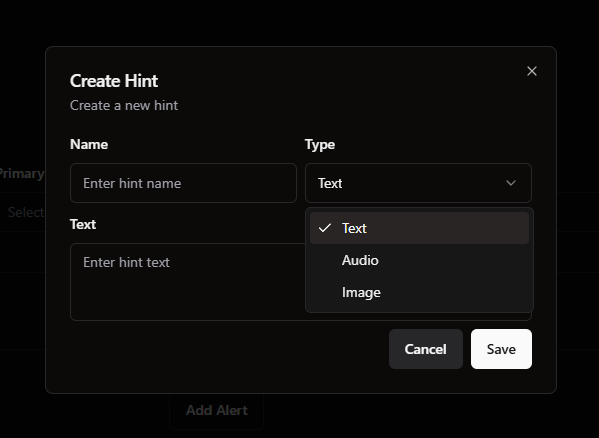Screen dimensions: 599x438
Task: Click the Create a new hint subtitle
Action: (x=124, y=105)
